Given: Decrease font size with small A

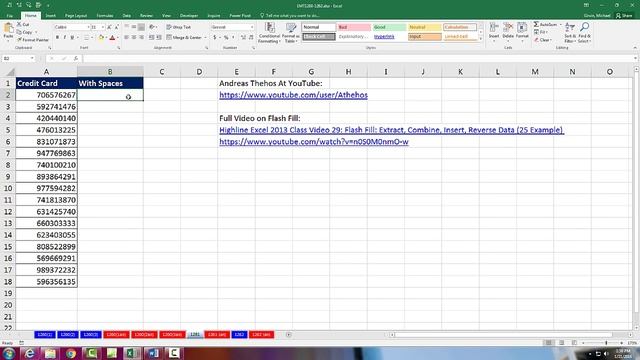Looking at the screenshot, I should 116,27.
